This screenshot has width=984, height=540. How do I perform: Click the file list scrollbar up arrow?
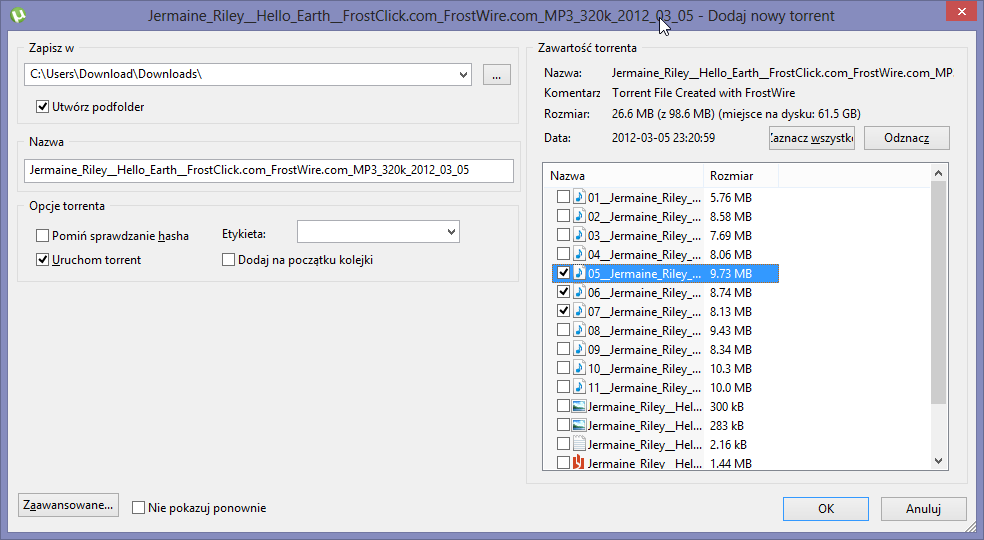pos(938,173)
